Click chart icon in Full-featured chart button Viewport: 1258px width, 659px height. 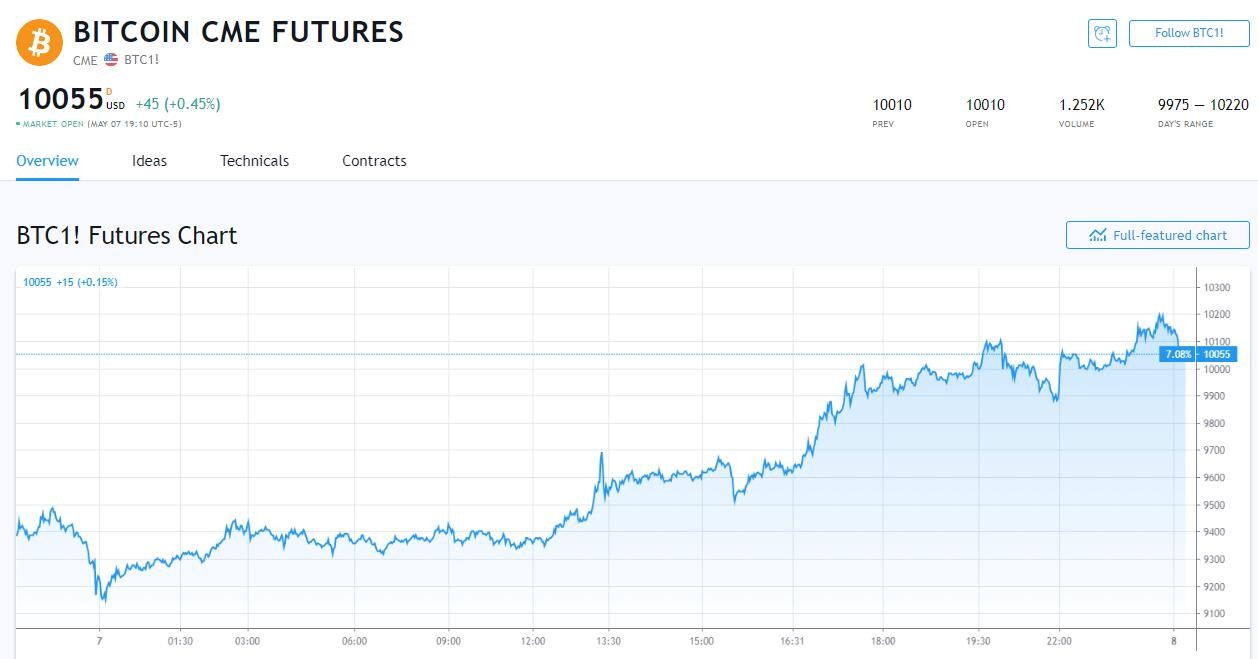coord(1097,235)
